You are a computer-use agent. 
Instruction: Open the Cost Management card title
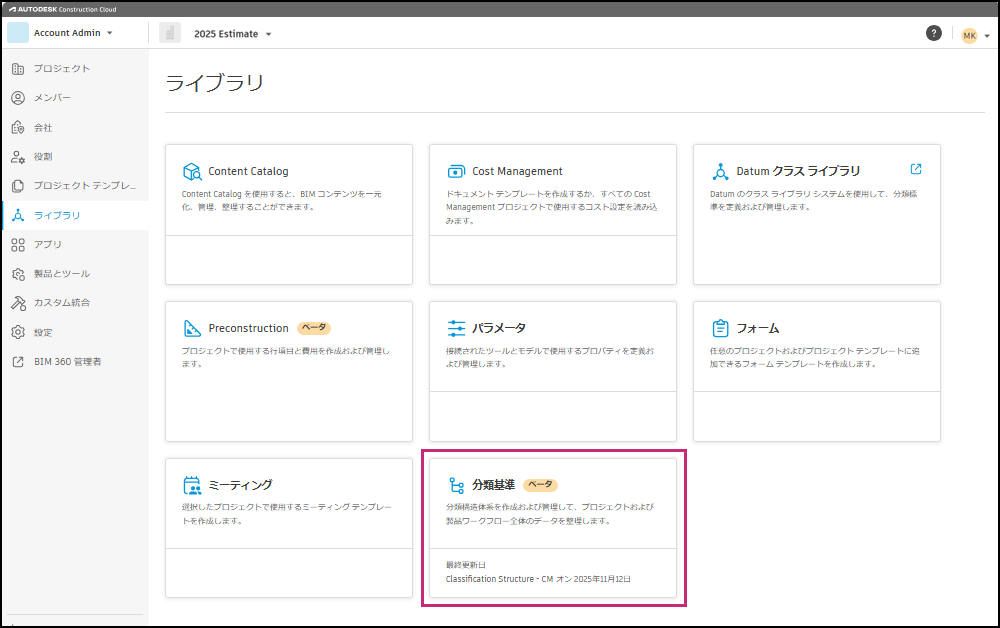click(517, 172)
